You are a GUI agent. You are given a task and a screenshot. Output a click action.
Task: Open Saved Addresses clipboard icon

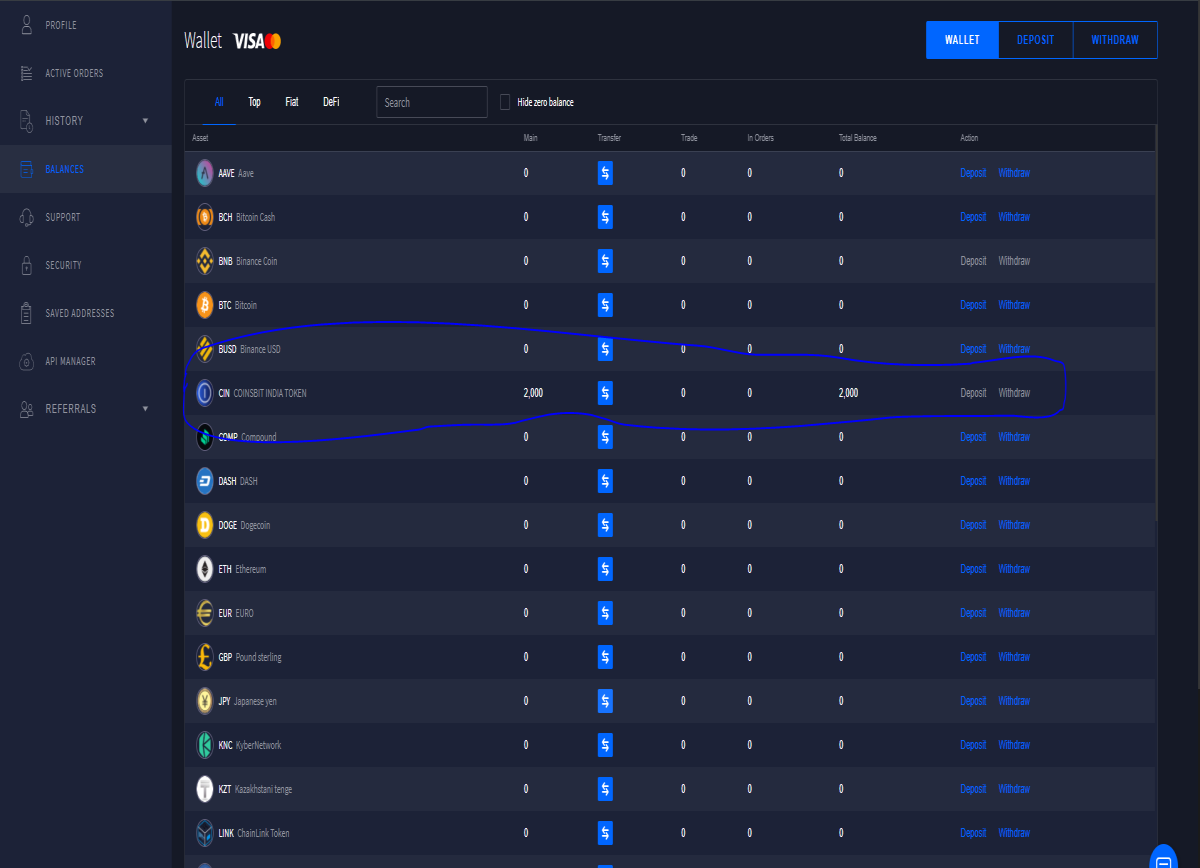tap(27, 313)
